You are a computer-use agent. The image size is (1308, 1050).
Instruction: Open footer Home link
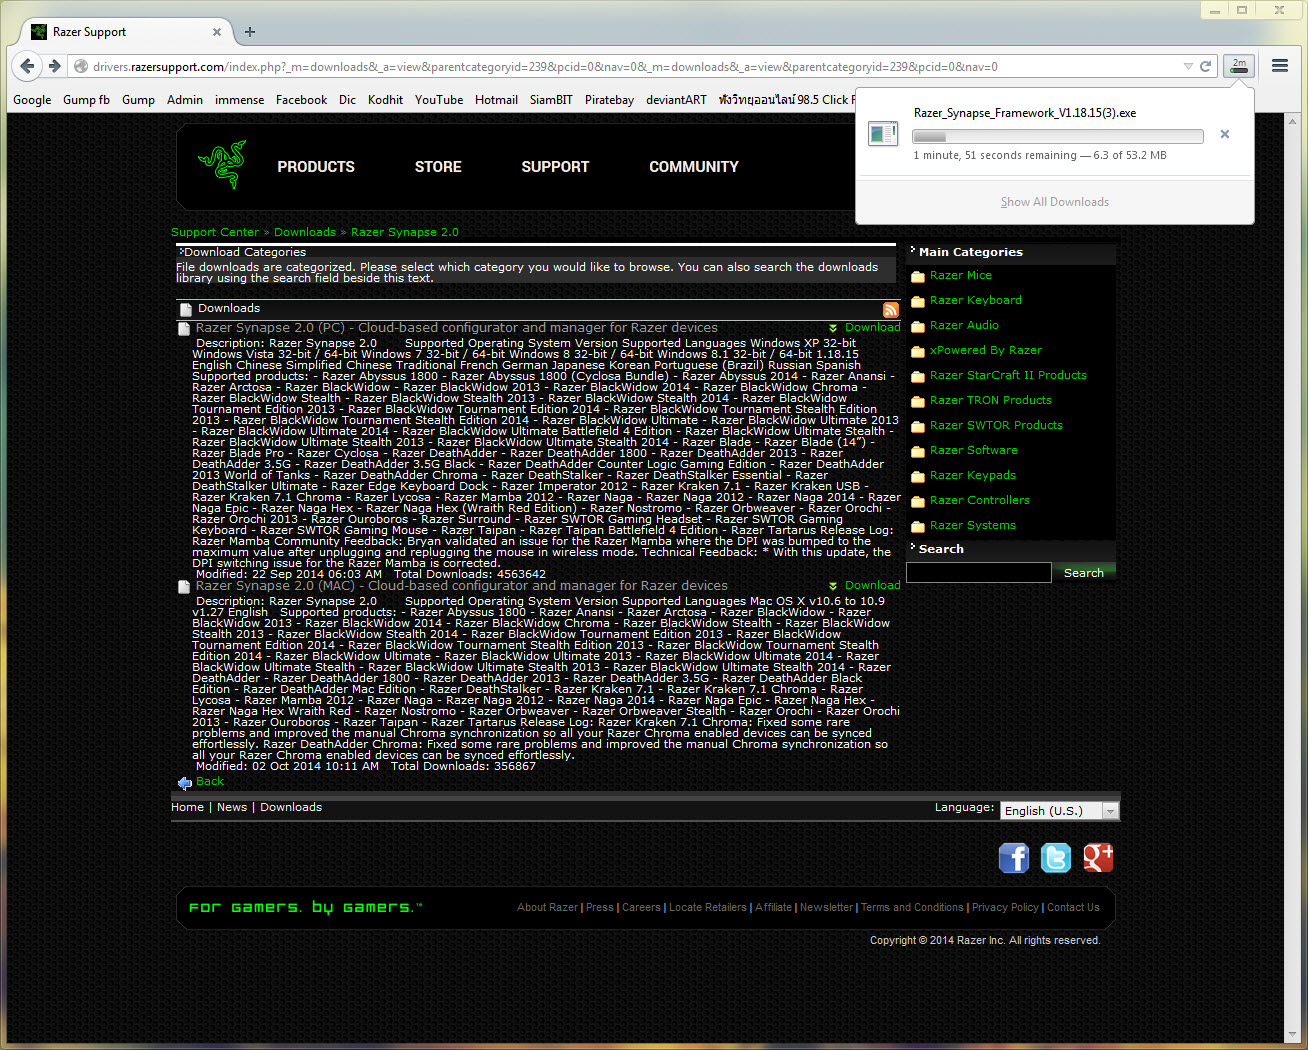tap(187, 807)
